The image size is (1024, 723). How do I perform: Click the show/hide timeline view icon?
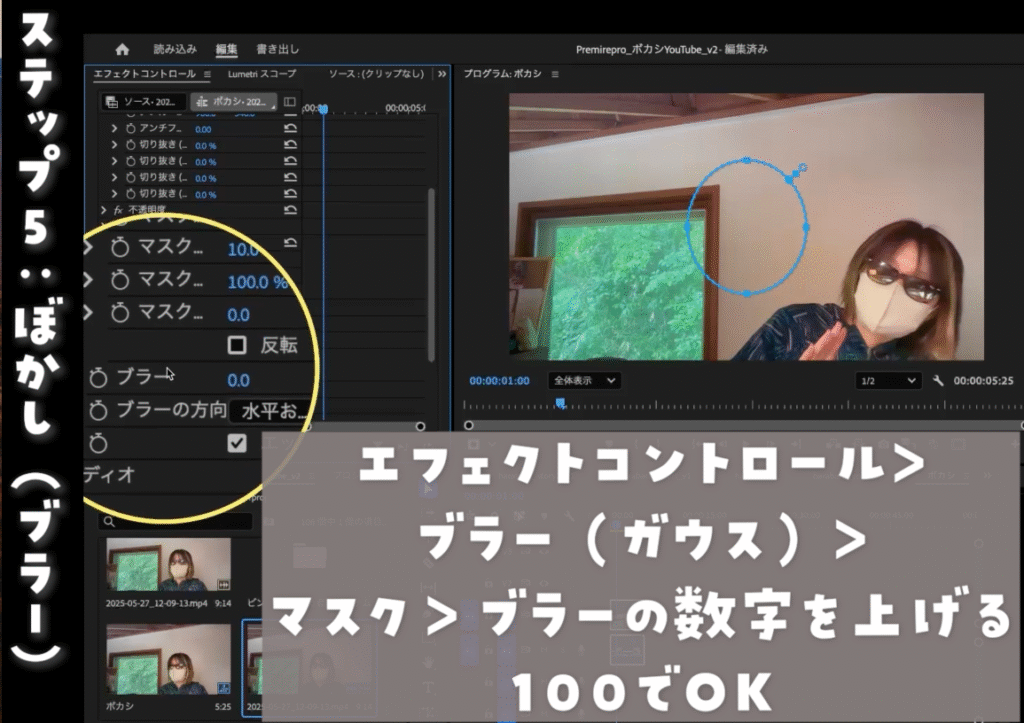tap(290, 102)
